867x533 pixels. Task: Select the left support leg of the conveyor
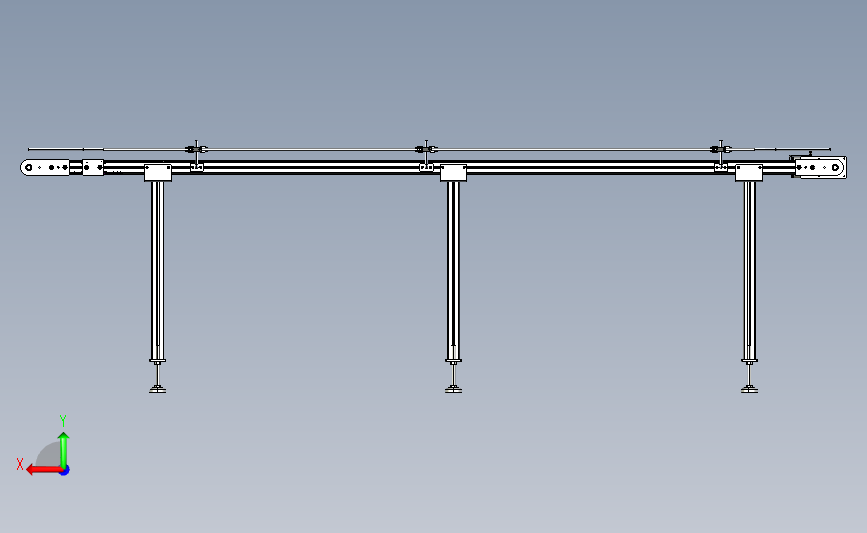[158, 271]
